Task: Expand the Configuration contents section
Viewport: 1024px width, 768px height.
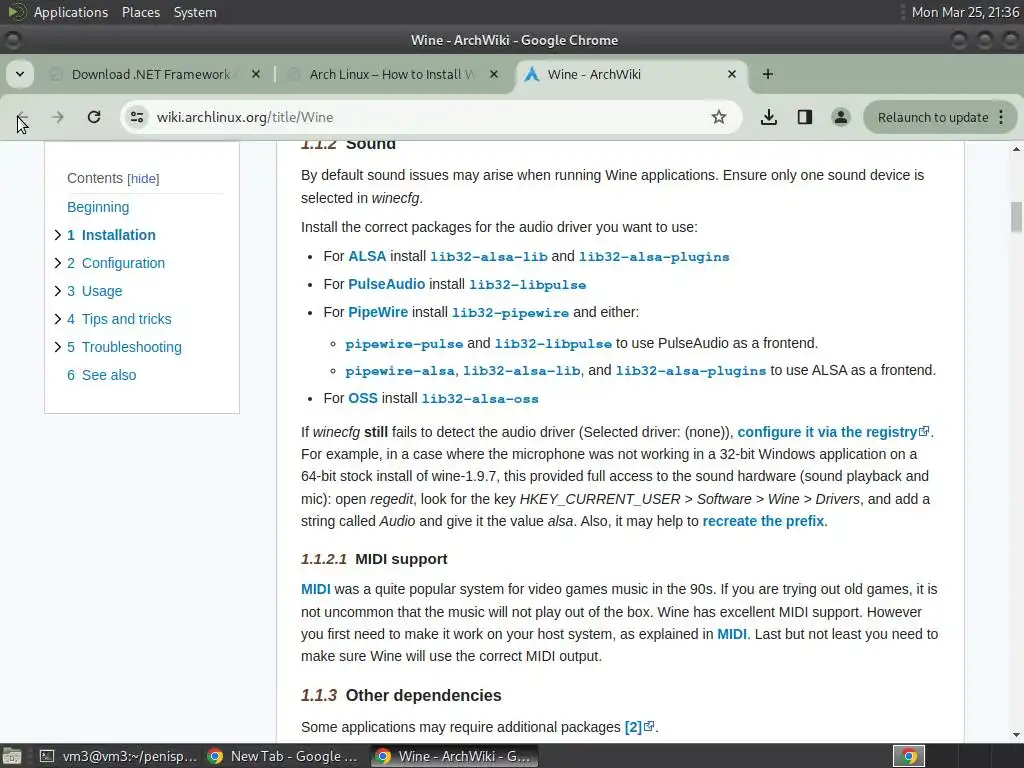Action: [x=57, y=263]
